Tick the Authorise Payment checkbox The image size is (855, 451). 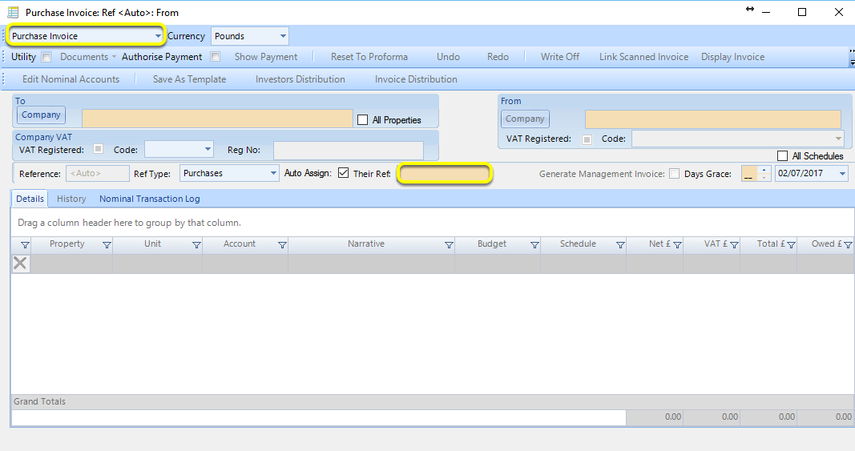click(x=215, y=57)
